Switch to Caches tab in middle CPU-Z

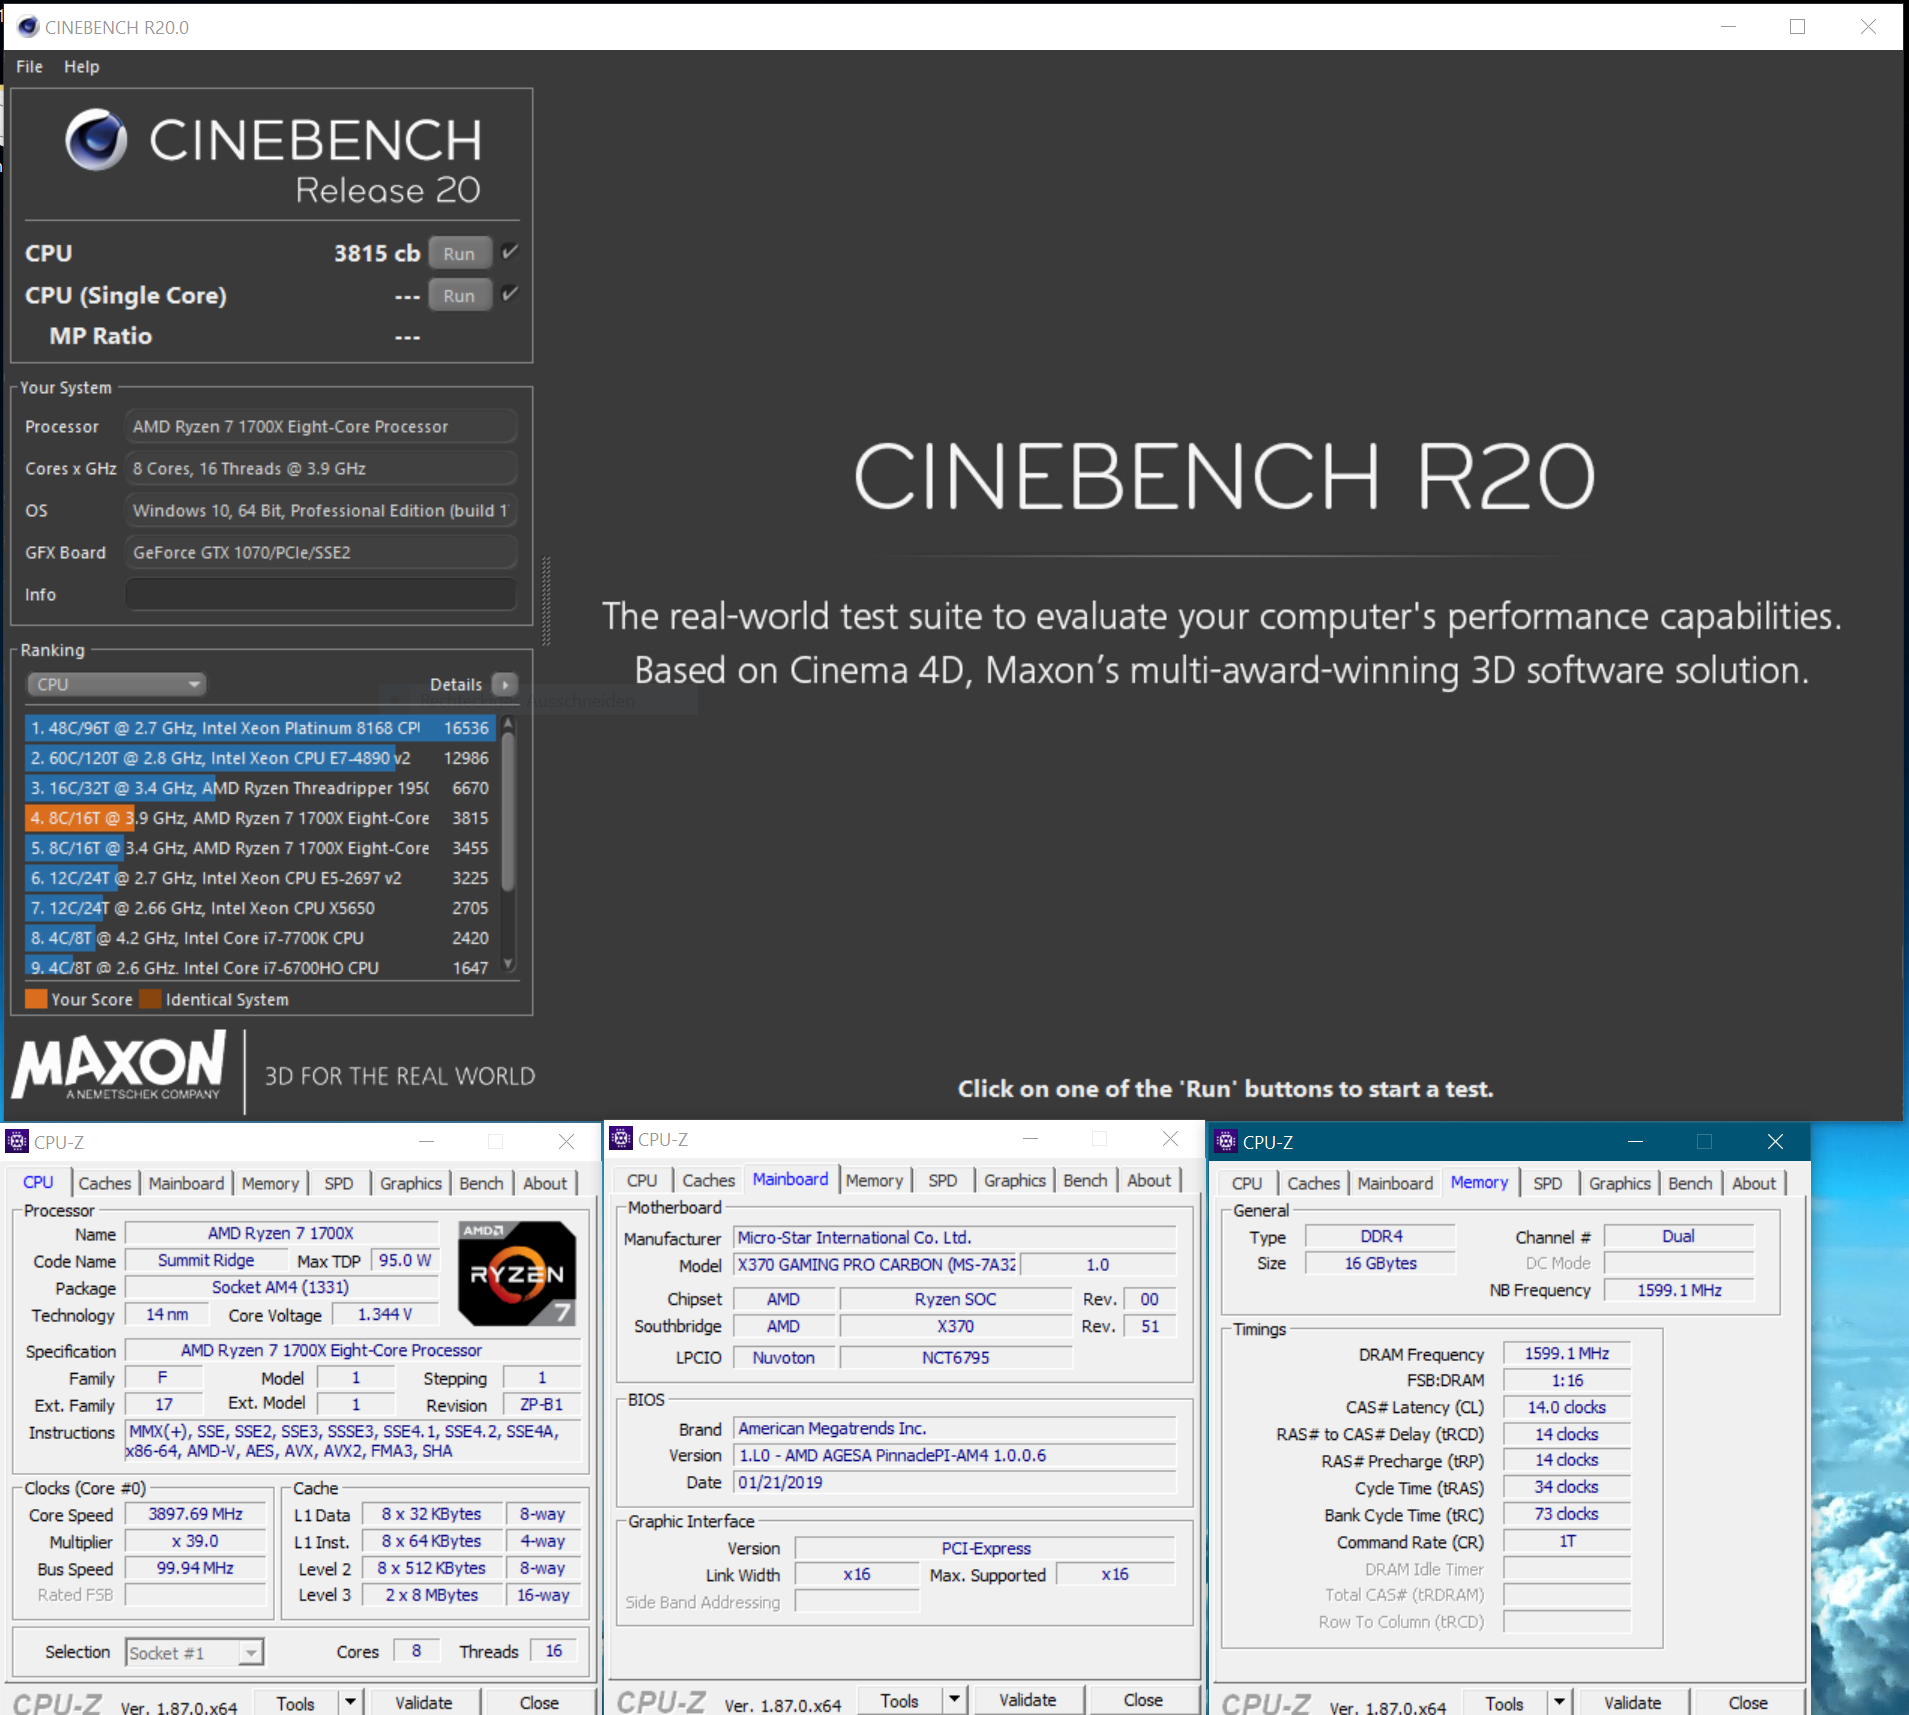point(709,1180)
